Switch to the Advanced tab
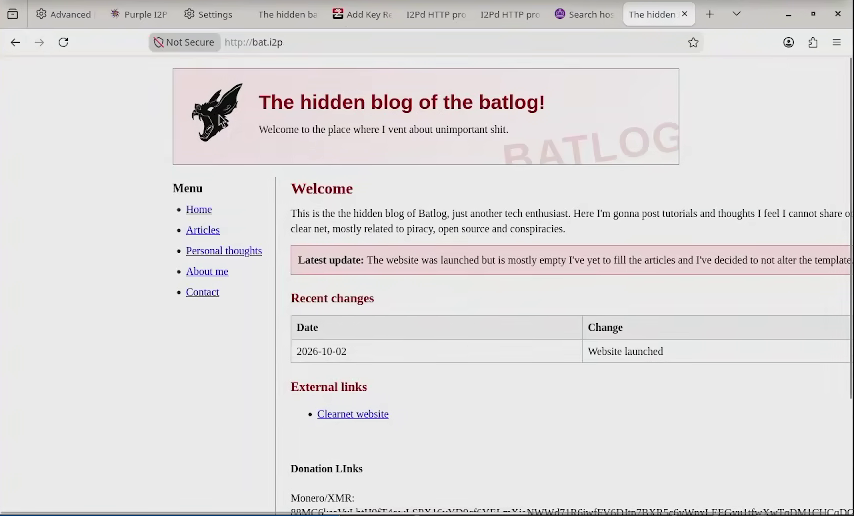The image size is (854, 516). pyautogui.click(x=63, y=14)
